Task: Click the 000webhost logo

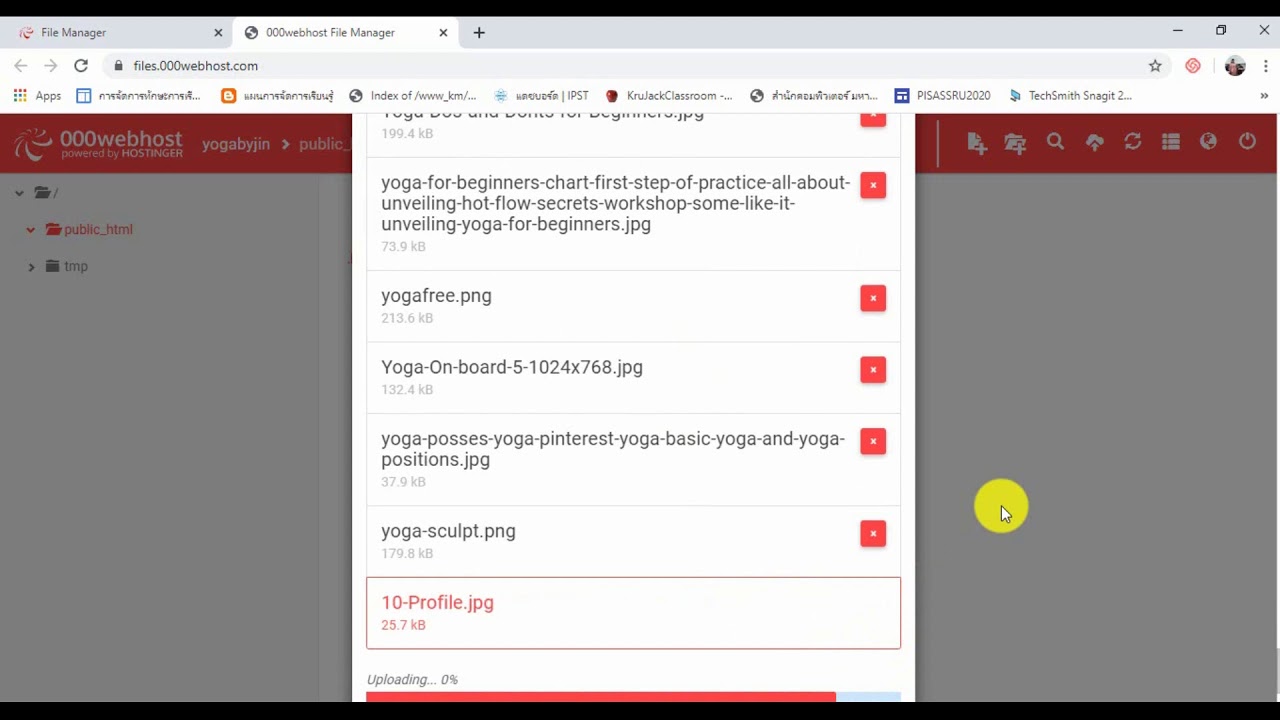Action: click(x=99, y=144)
